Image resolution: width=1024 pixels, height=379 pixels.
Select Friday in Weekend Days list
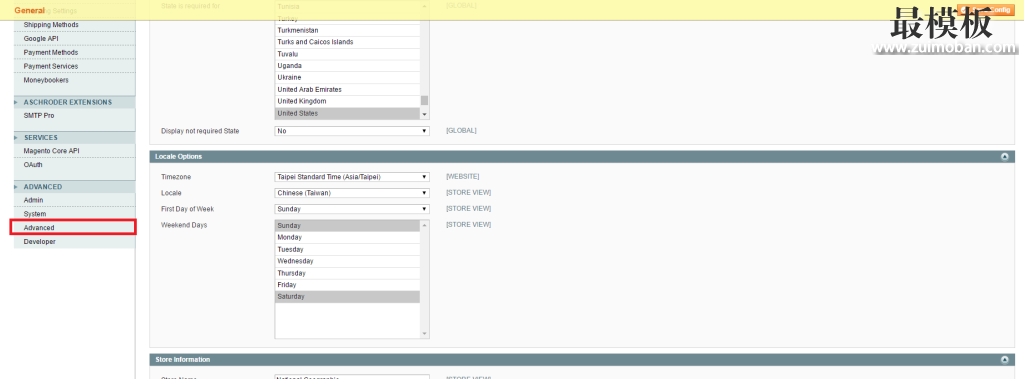(x=347, y=285)
